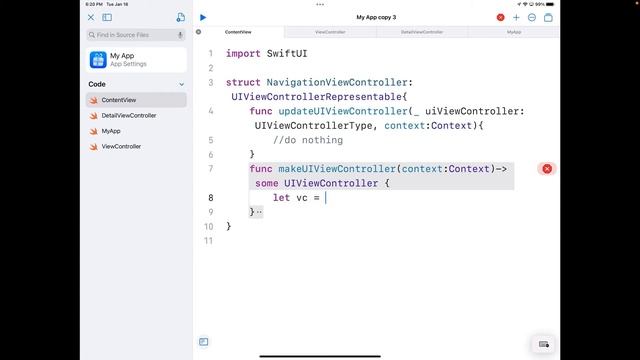Open the ellipsis more options circle icon
Screen dimensions: 640x360
532,18
